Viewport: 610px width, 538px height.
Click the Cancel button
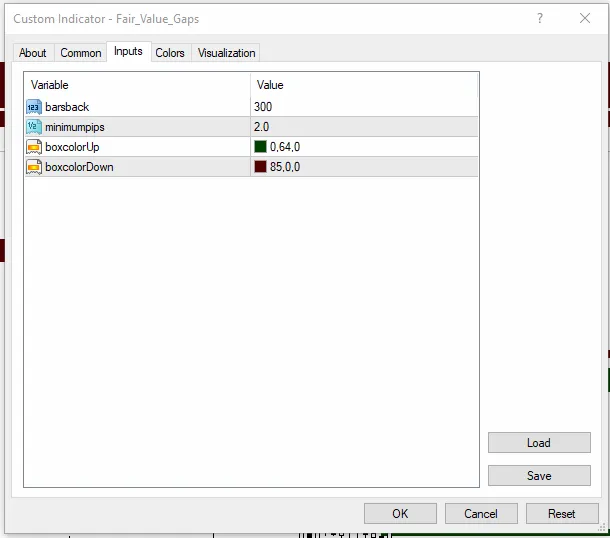pos(481,513)
